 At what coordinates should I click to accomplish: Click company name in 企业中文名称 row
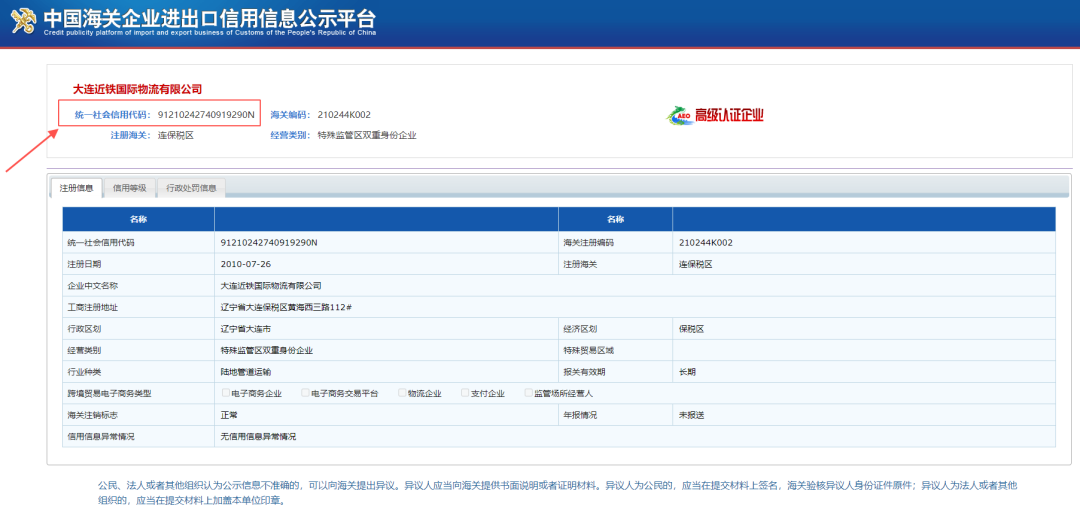[271, 285]
